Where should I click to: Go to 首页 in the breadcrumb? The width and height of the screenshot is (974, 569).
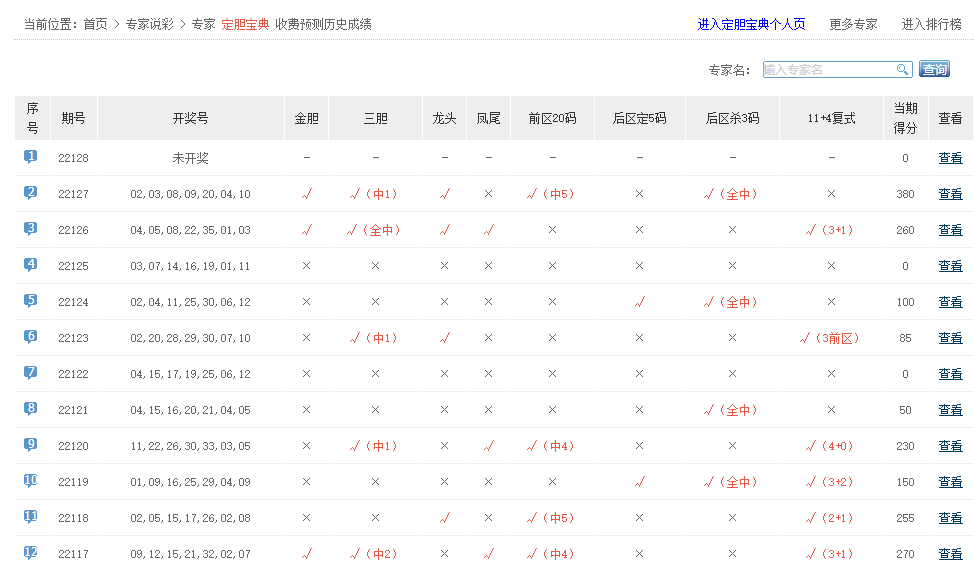95,24
